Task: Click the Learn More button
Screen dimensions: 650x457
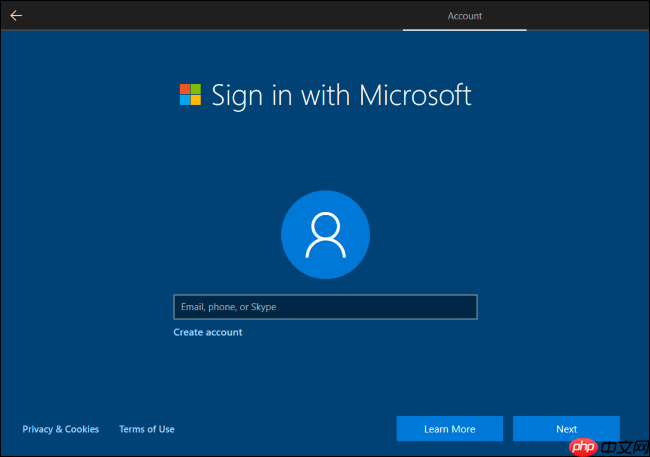Action: click(450, 429)
